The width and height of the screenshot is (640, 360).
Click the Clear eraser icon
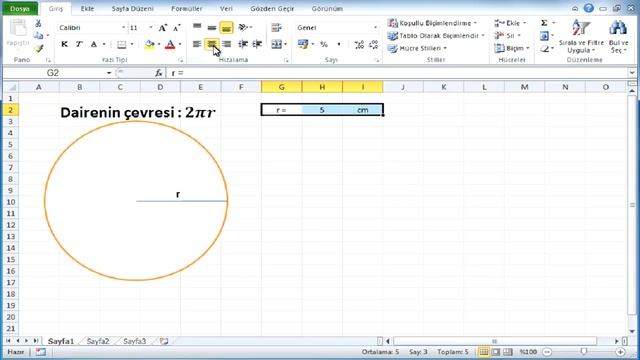[x=544, y=49]
